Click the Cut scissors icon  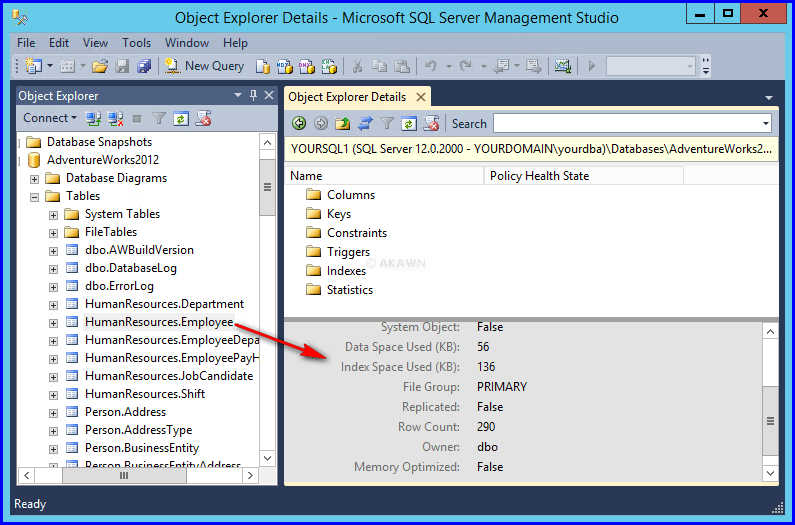pos(357,66)
